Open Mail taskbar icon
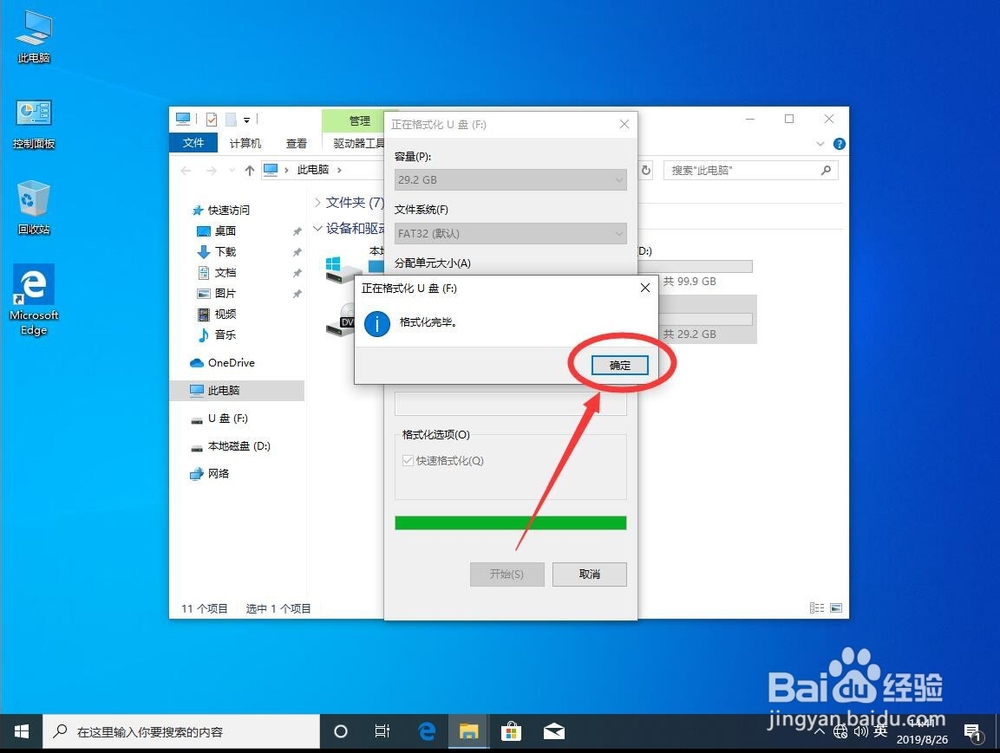1000x753 pixels. click(554, 731)
